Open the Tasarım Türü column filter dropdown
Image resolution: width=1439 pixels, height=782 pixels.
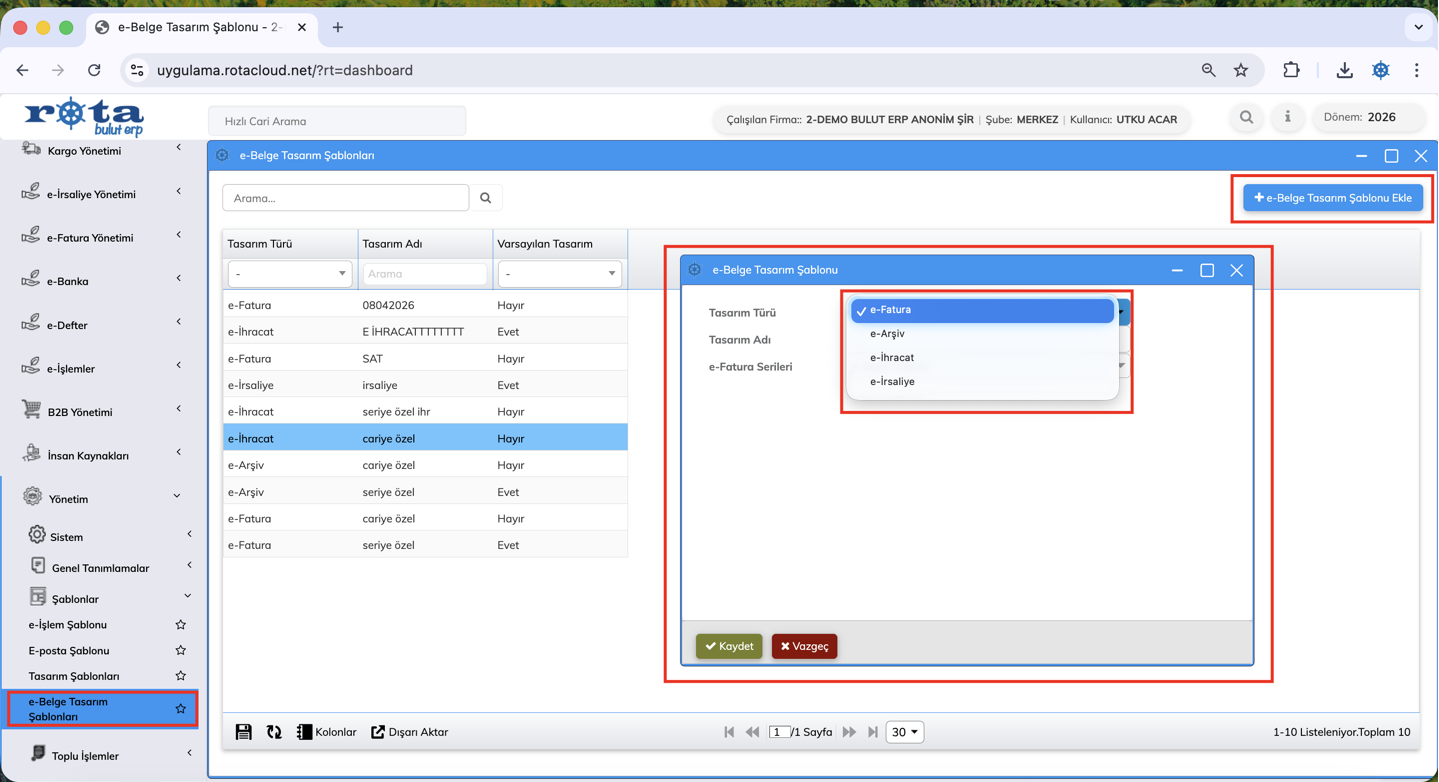(x=289, y=274)
